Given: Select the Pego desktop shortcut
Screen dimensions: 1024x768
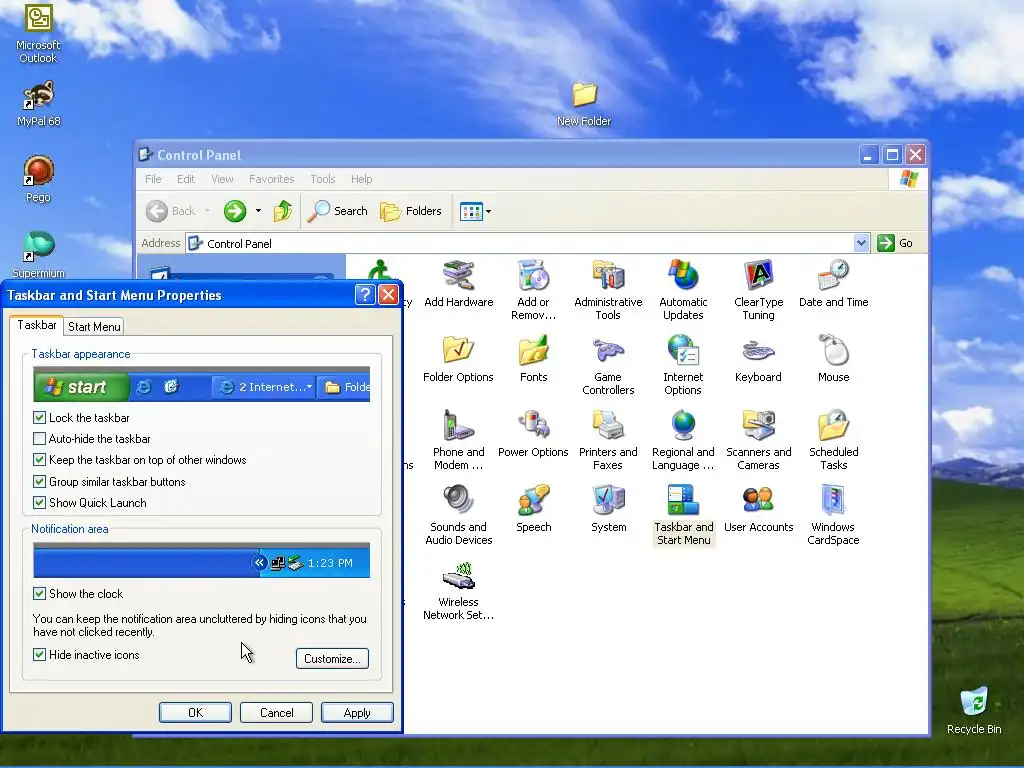Looking at the screenshot, I should click(x=38, y=179).
